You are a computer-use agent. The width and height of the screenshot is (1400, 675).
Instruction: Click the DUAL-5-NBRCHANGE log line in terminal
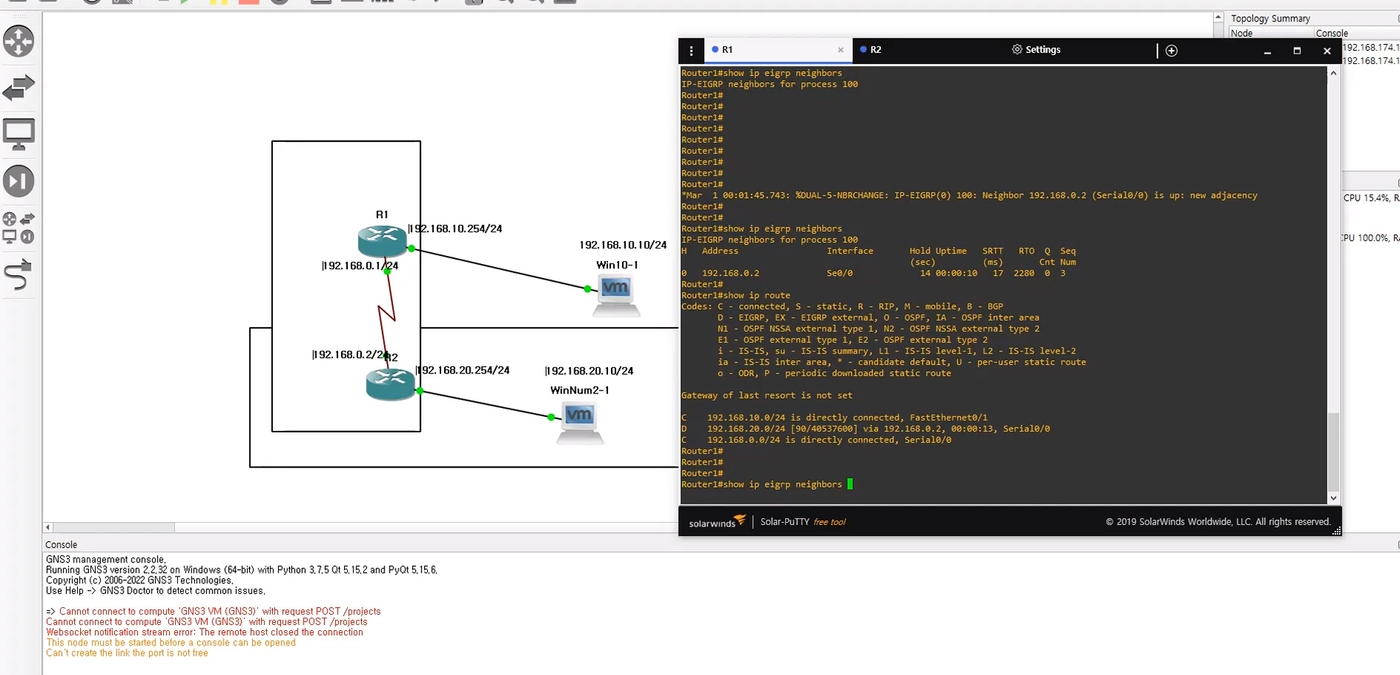pyautogui.click(x=969, y=195)
